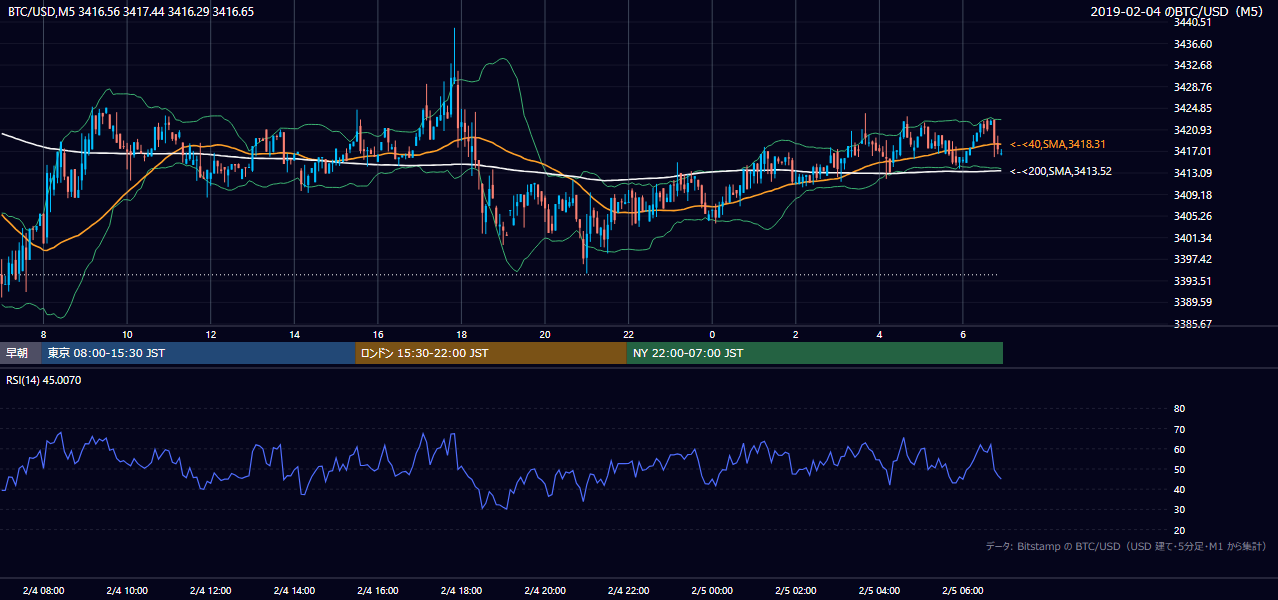Click the hour 0 tick on price chart
1278x600 pixels.
712,334
